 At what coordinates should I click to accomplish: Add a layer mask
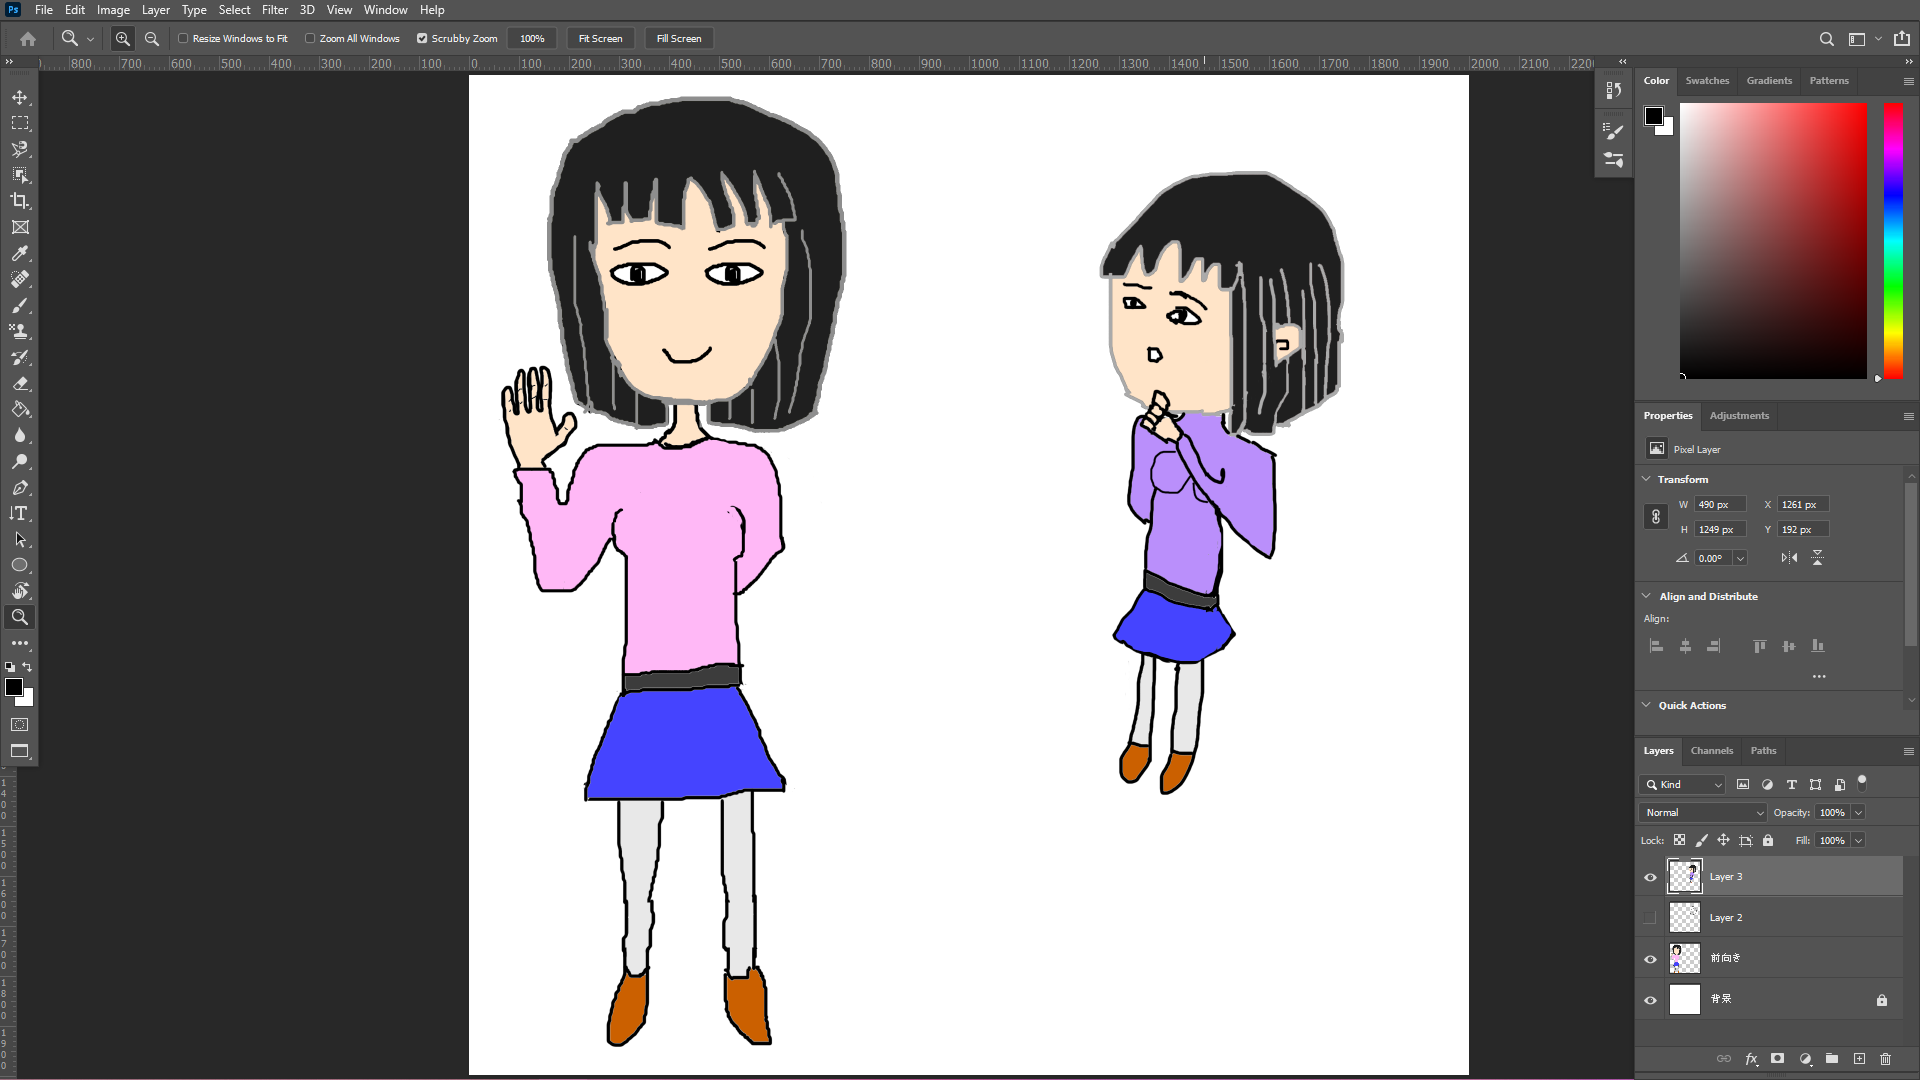(1777, 1058)
